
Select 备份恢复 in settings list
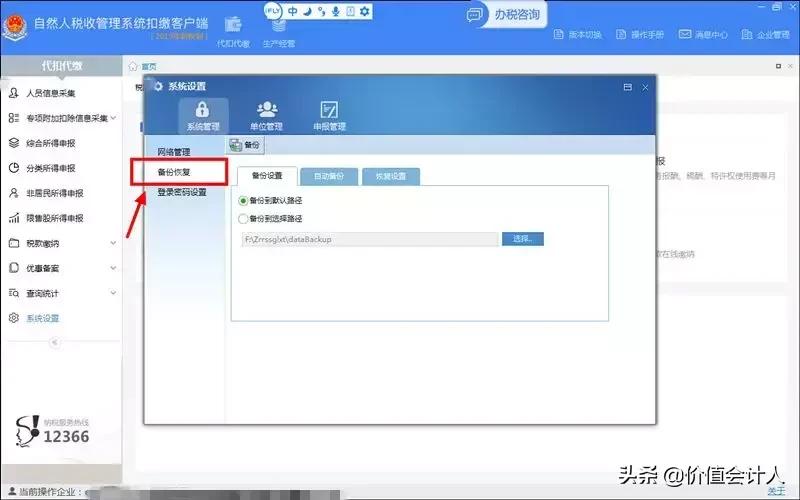coord(173,172)
